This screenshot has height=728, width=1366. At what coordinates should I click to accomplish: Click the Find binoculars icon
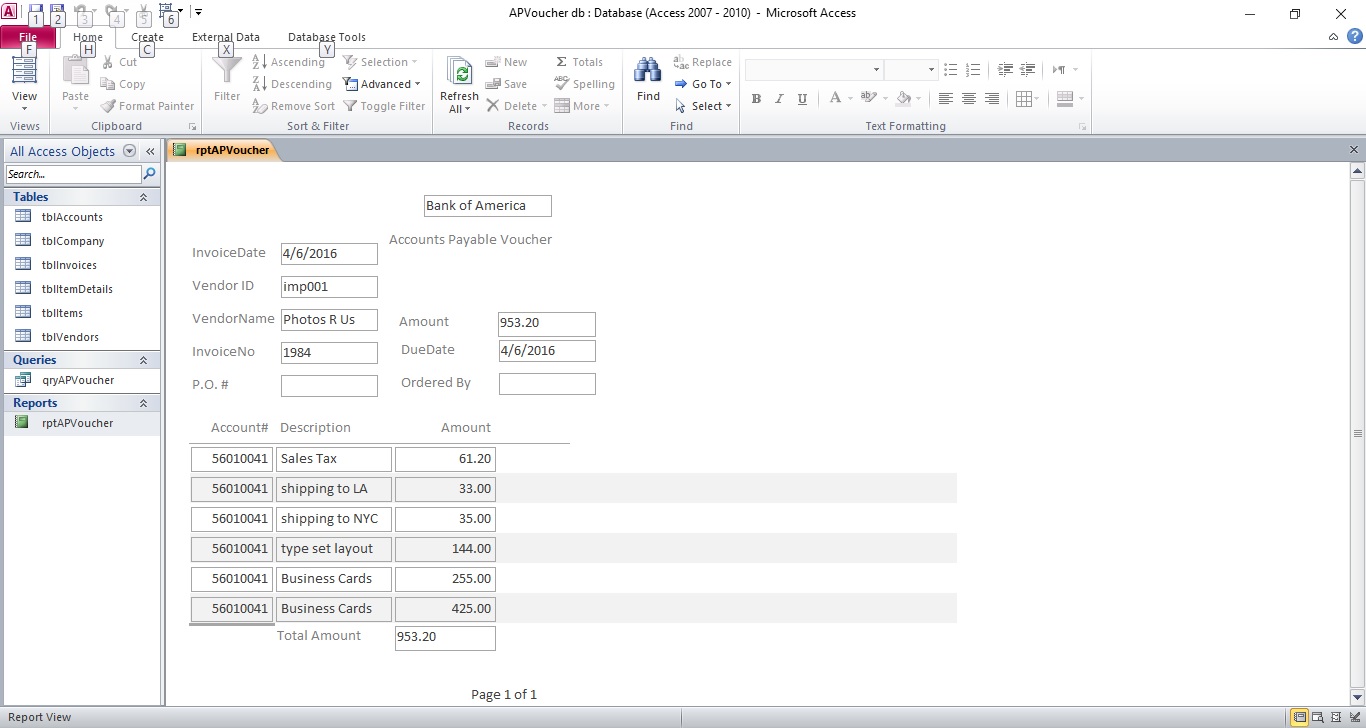tap(648, 71)
